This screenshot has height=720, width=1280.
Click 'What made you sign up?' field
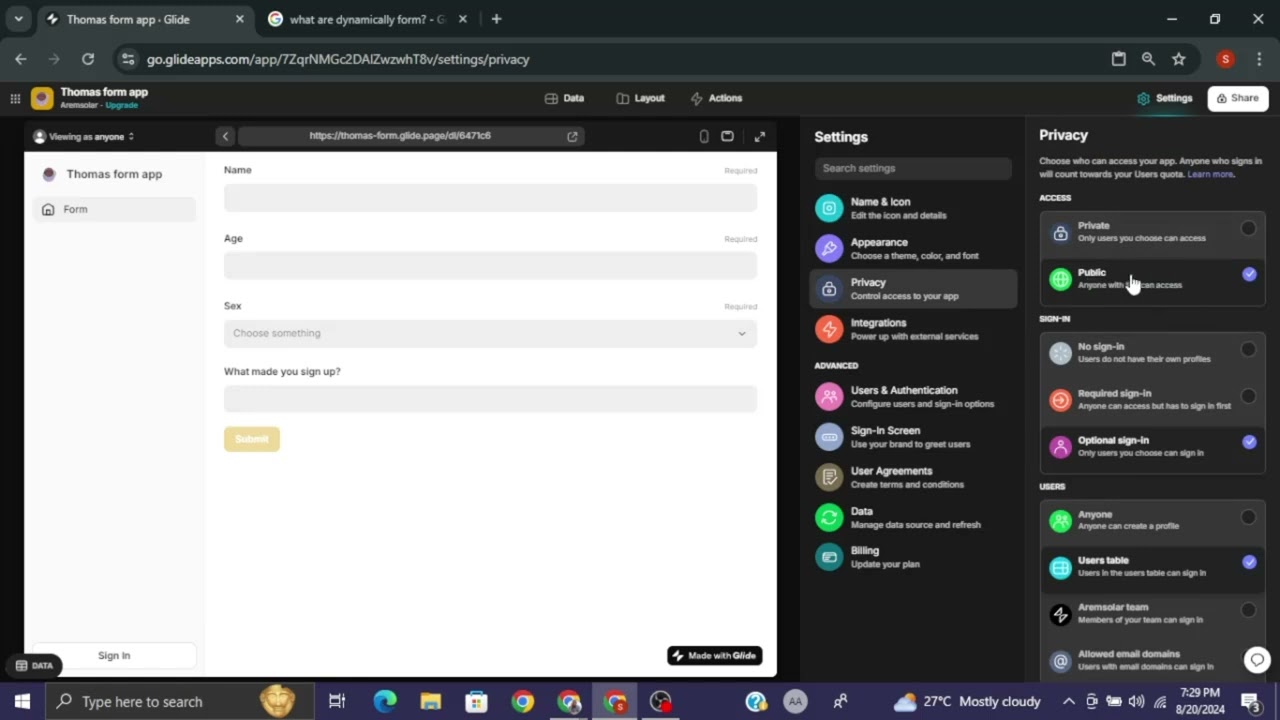pyautogui.click(x=490, y=399)
